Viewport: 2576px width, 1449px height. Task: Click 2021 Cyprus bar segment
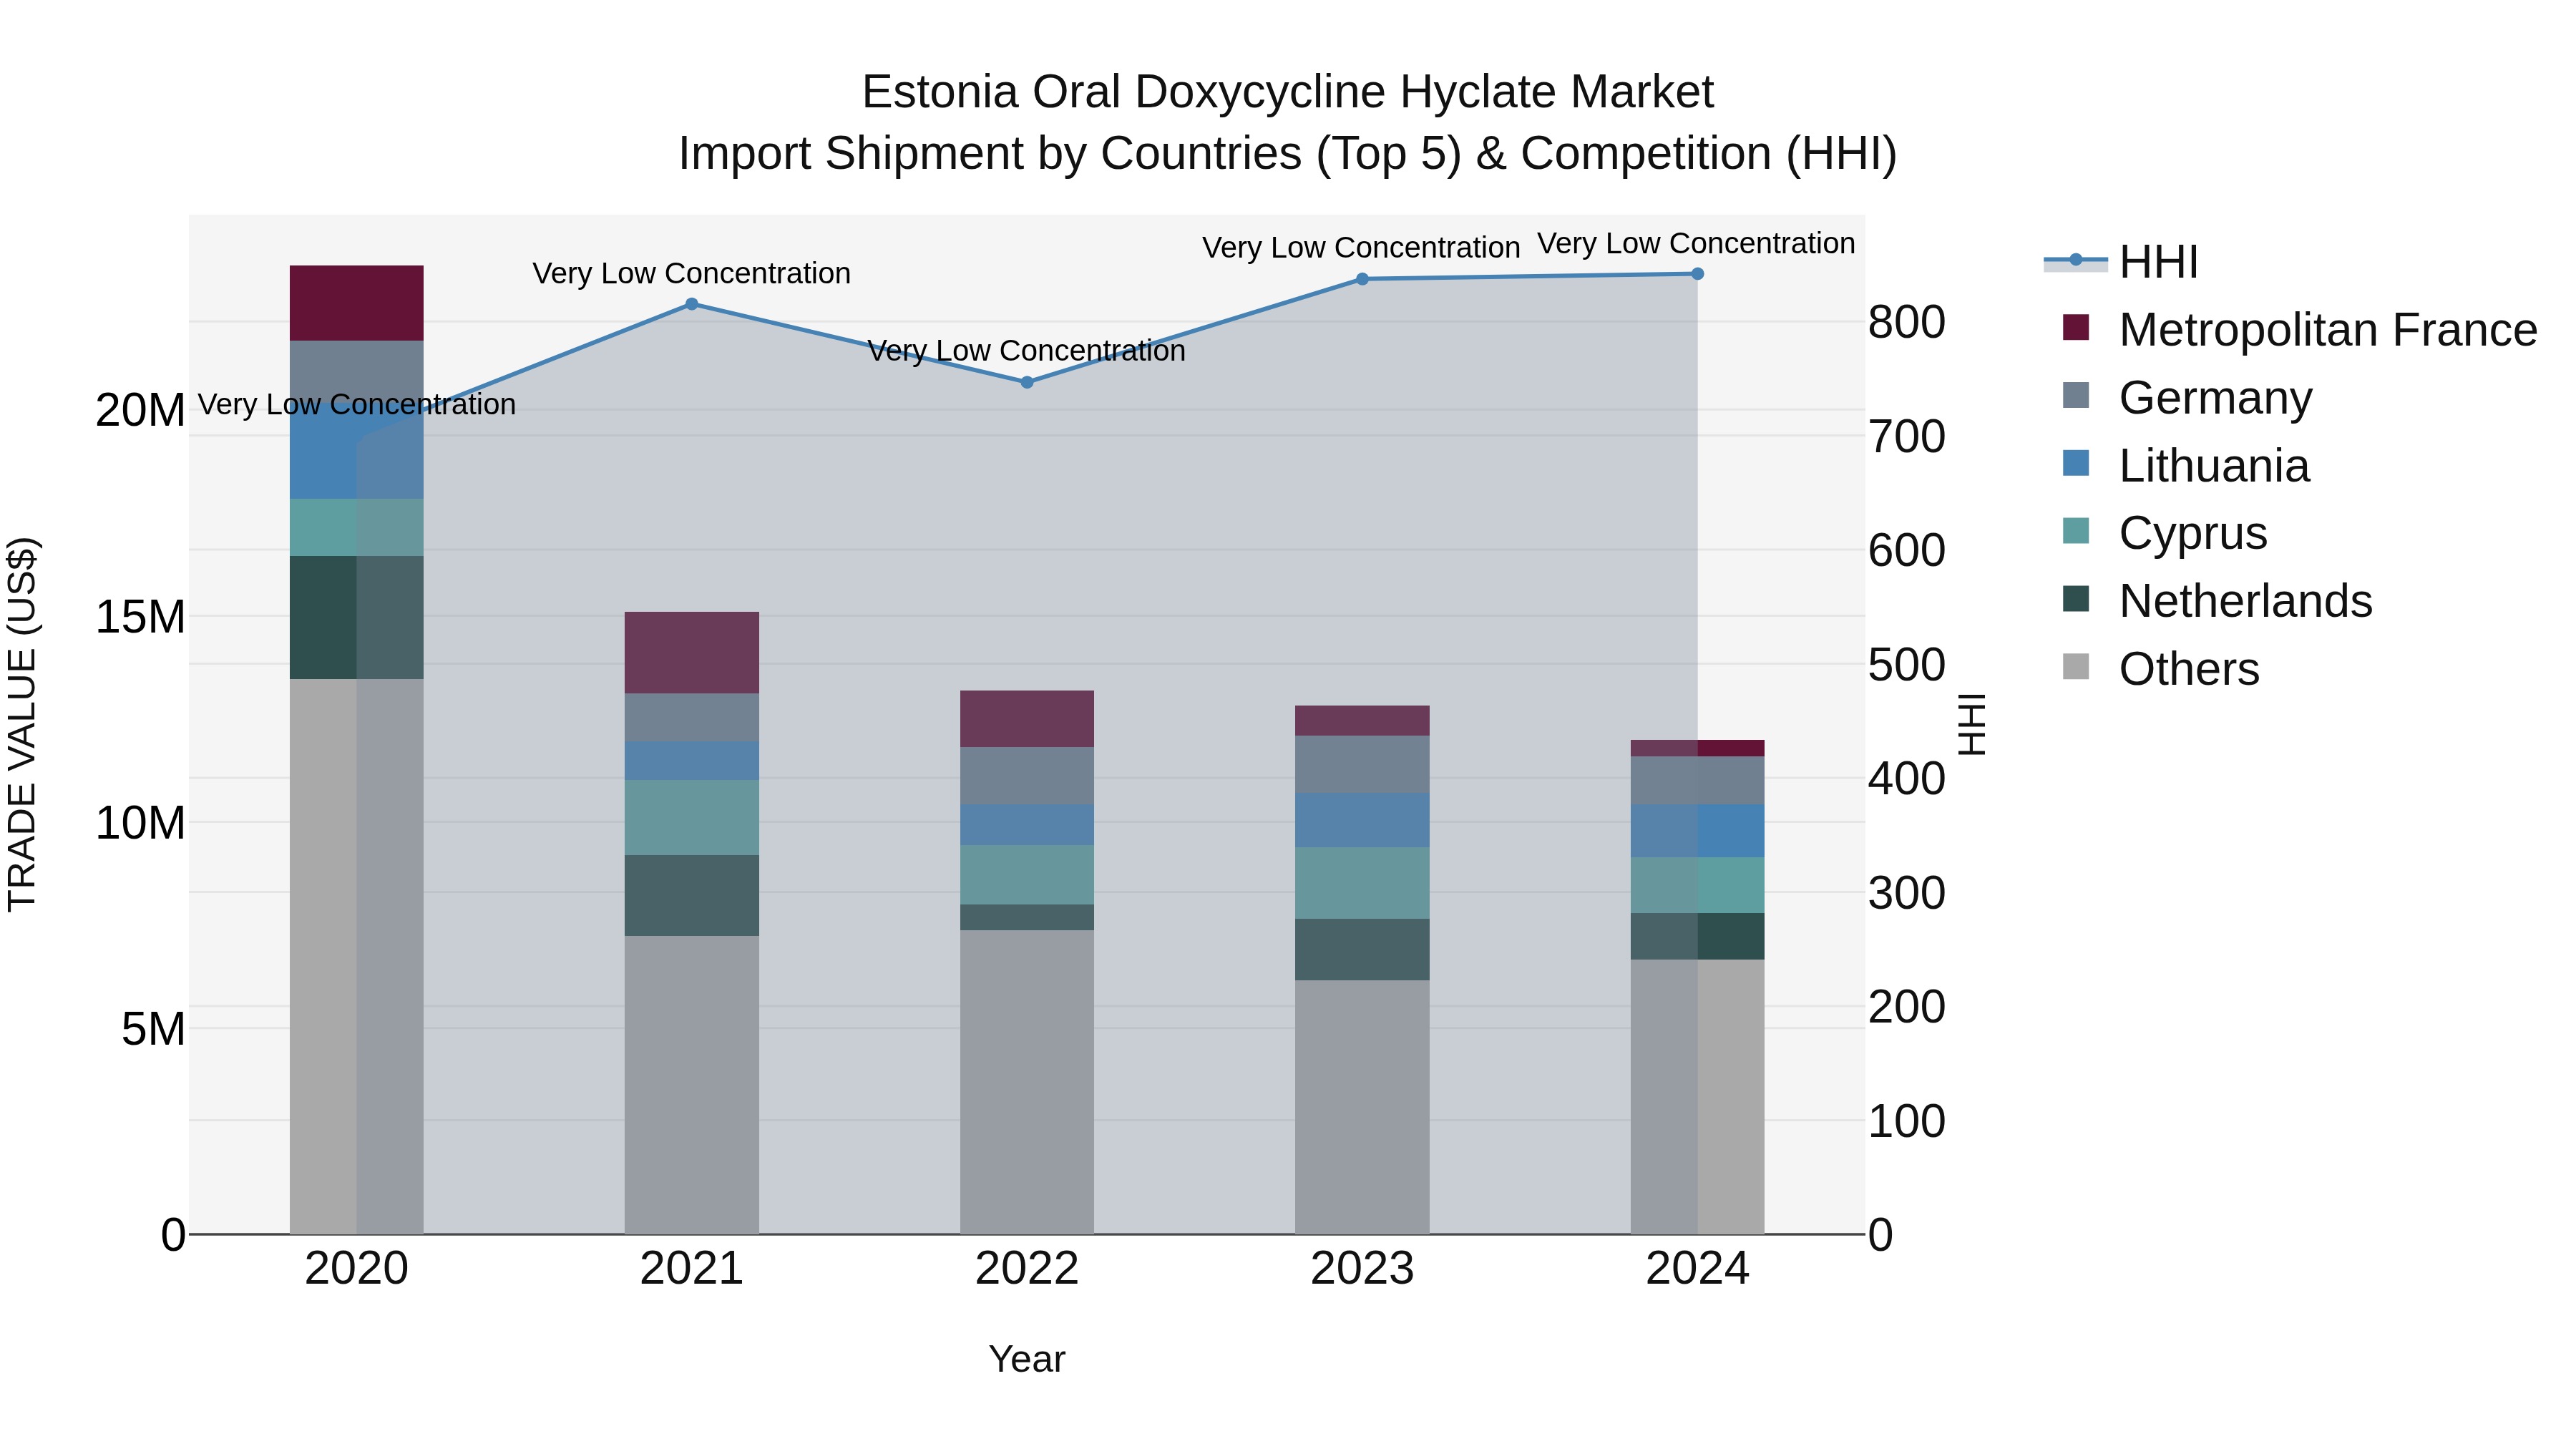click(692, 817)
